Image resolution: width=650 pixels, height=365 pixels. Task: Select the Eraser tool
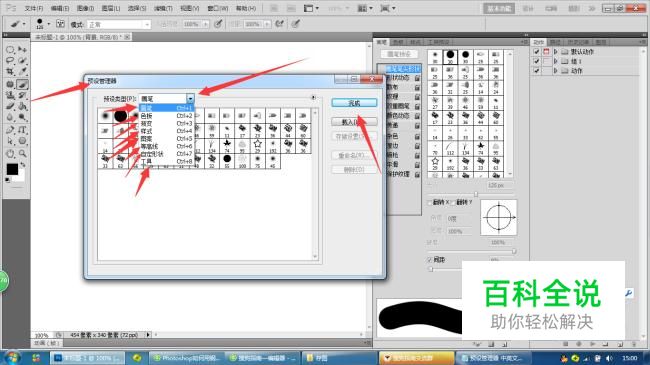10,107
